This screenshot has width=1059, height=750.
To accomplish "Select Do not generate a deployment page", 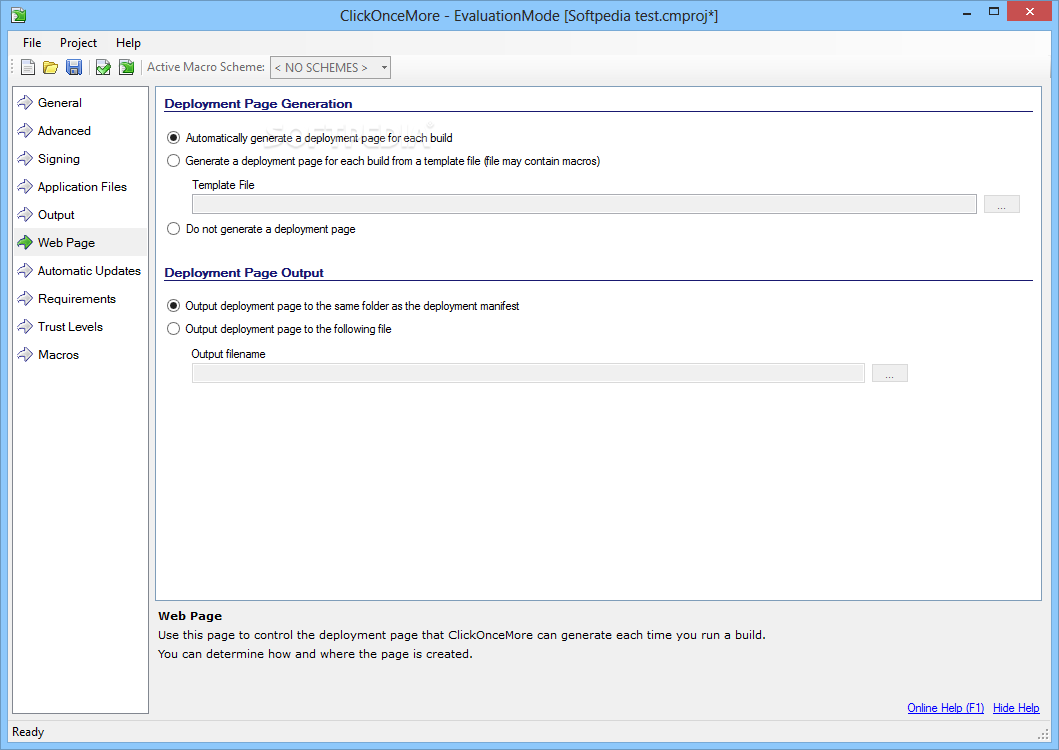I will (x=261, y=229).
